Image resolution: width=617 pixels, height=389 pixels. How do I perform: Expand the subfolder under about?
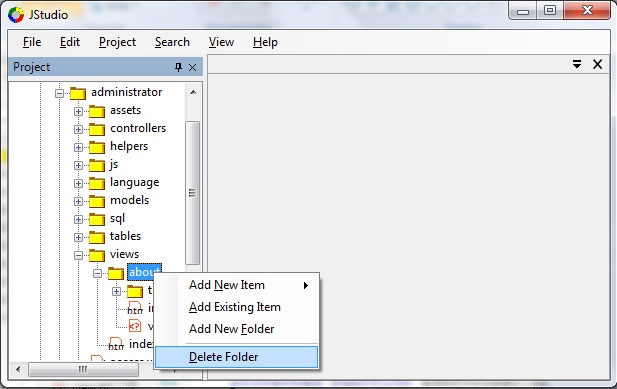pos(116,291)
